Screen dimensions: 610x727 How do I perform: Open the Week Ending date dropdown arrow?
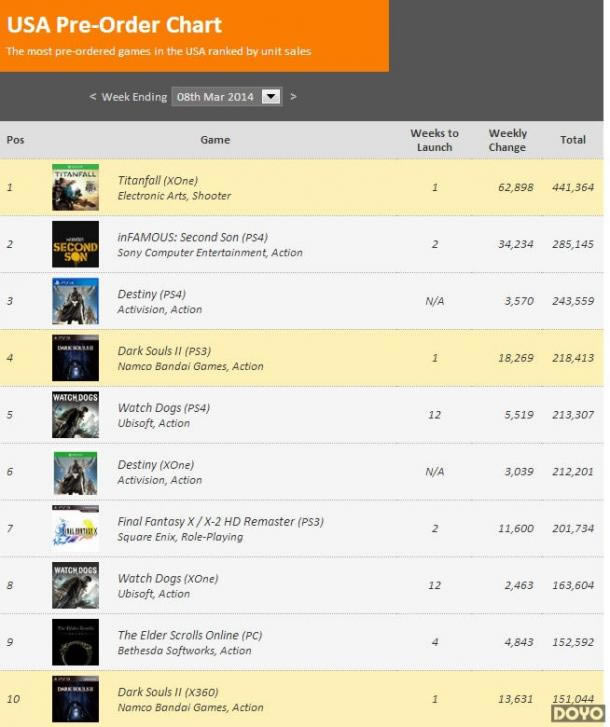click(271, 96)
